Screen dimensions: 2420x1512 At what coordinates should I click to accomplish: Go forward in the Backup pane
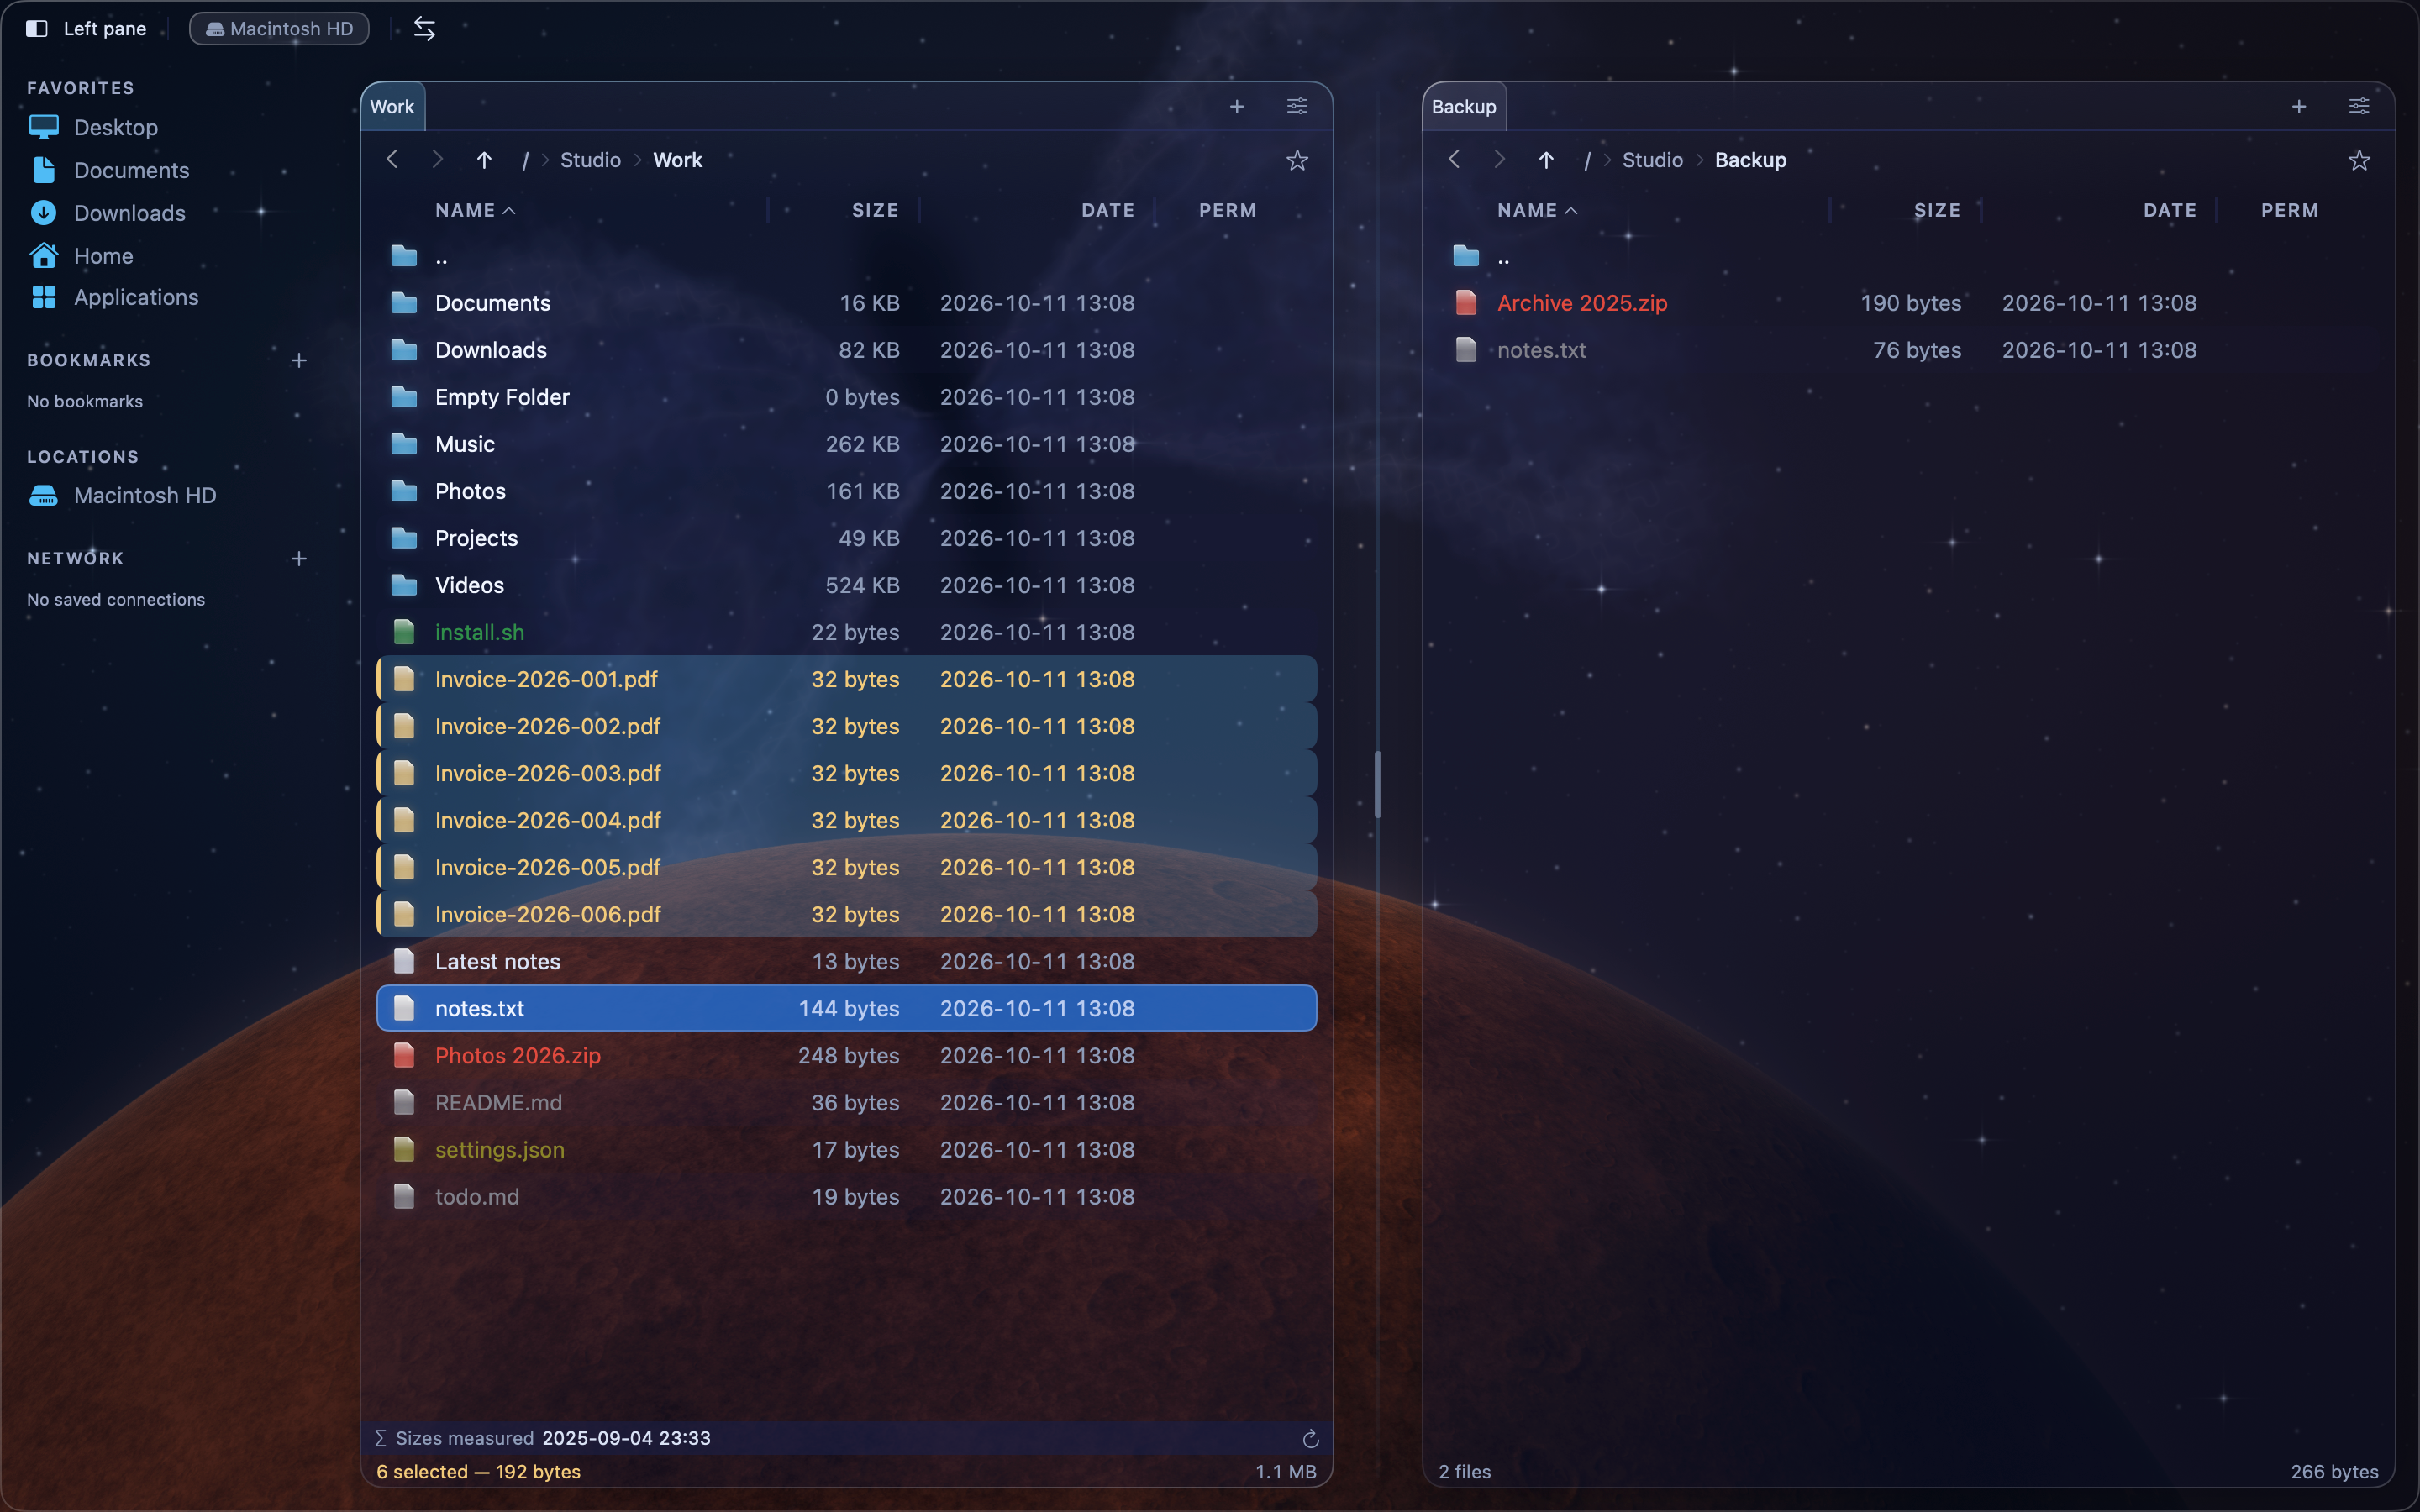(1499, 160)
